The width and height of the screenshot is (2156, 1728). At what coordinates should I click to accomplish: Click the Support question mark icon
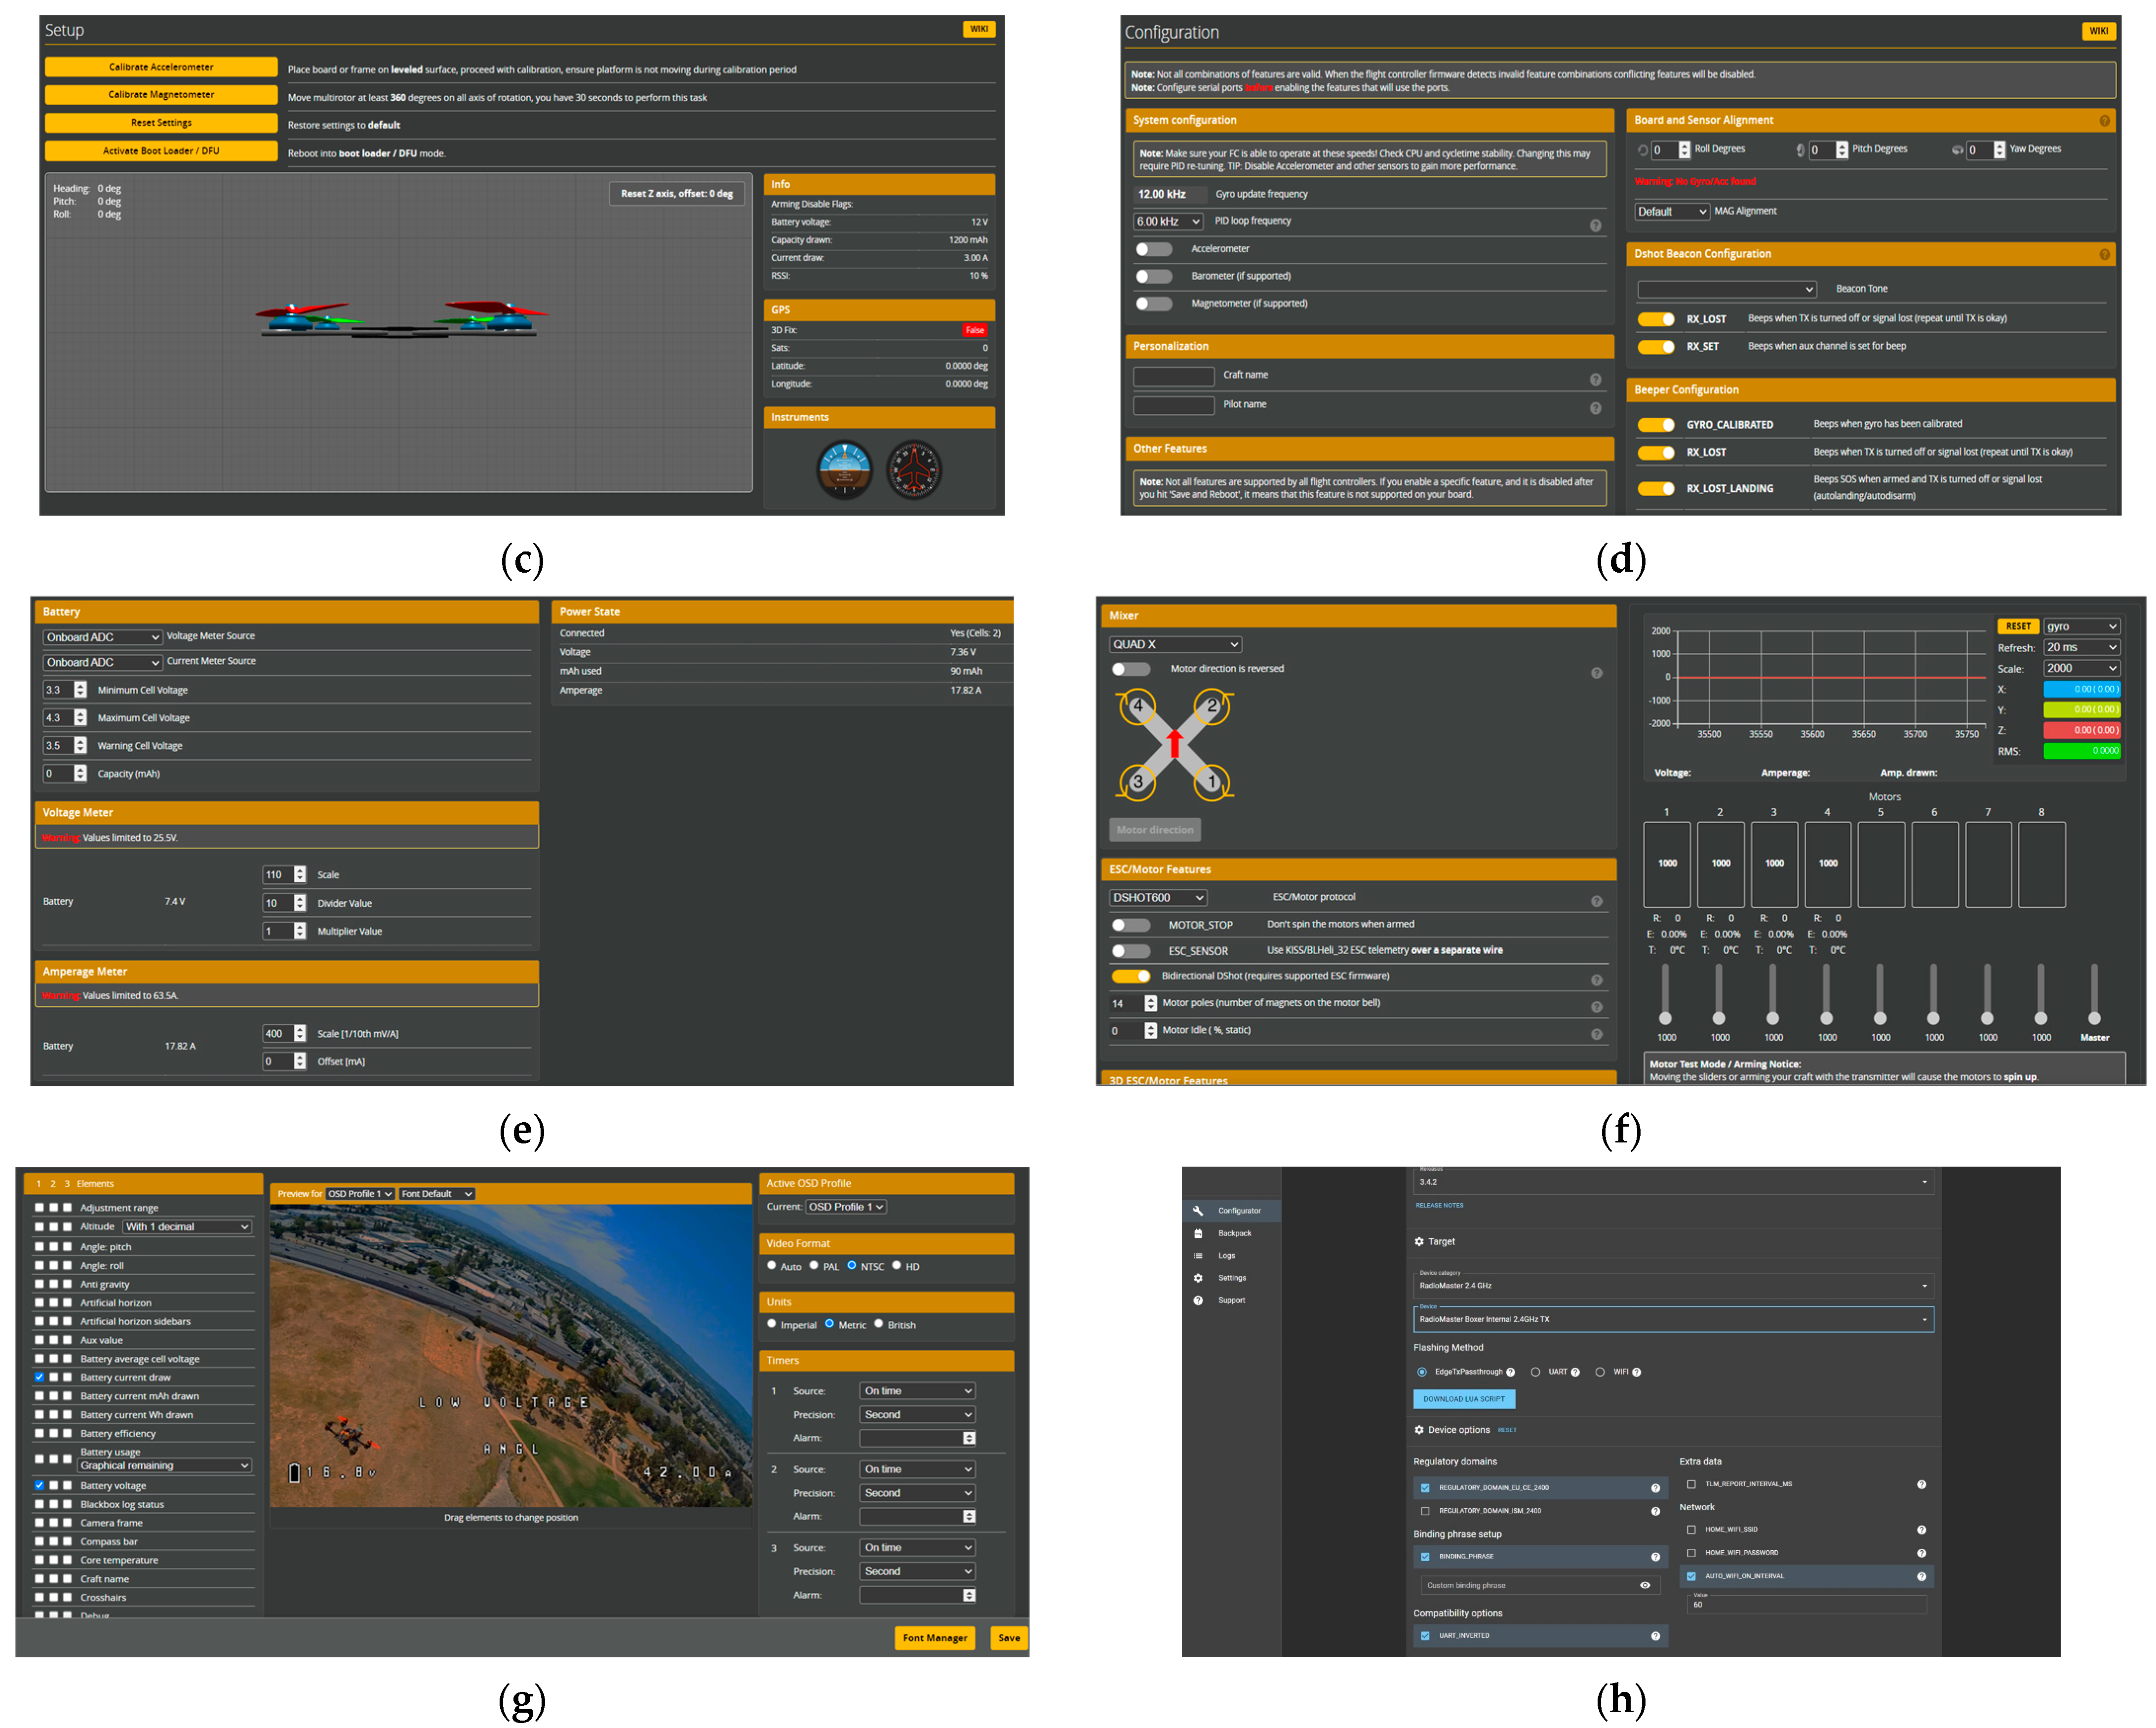[x=1198, y=1301]
